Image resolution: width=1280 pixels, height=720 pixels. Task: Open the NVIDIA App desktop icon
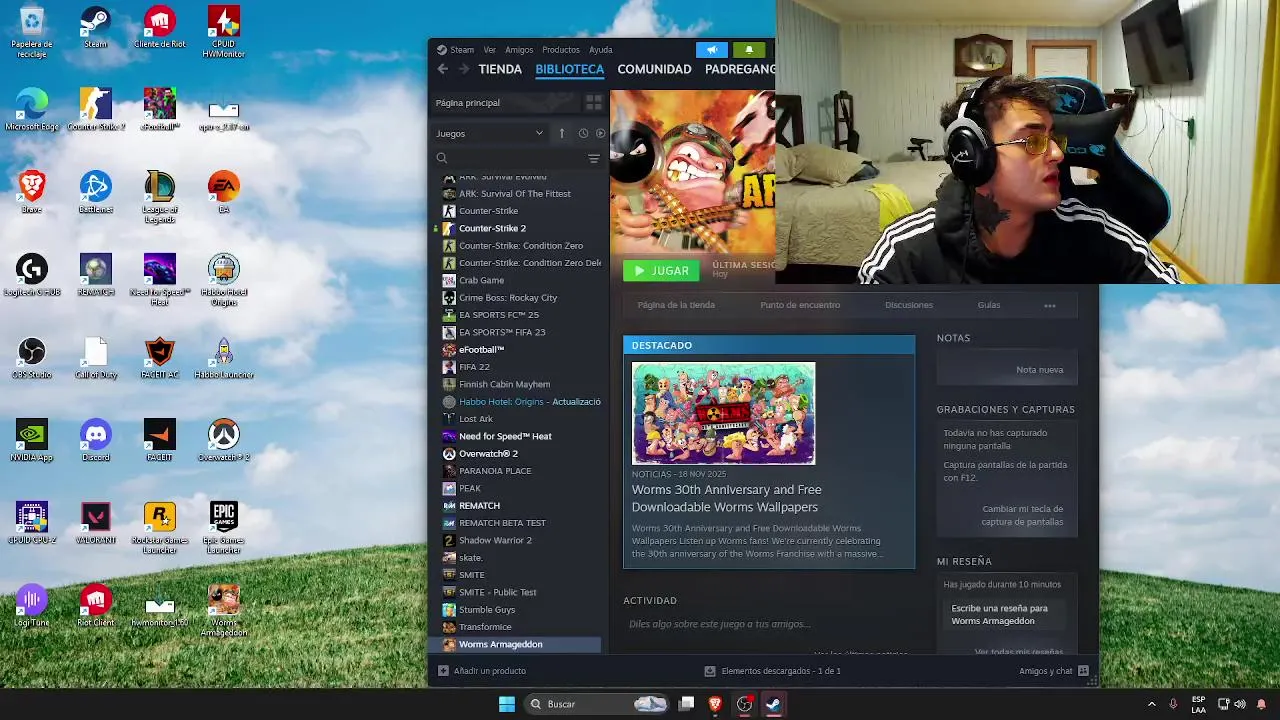click(32, 440)
